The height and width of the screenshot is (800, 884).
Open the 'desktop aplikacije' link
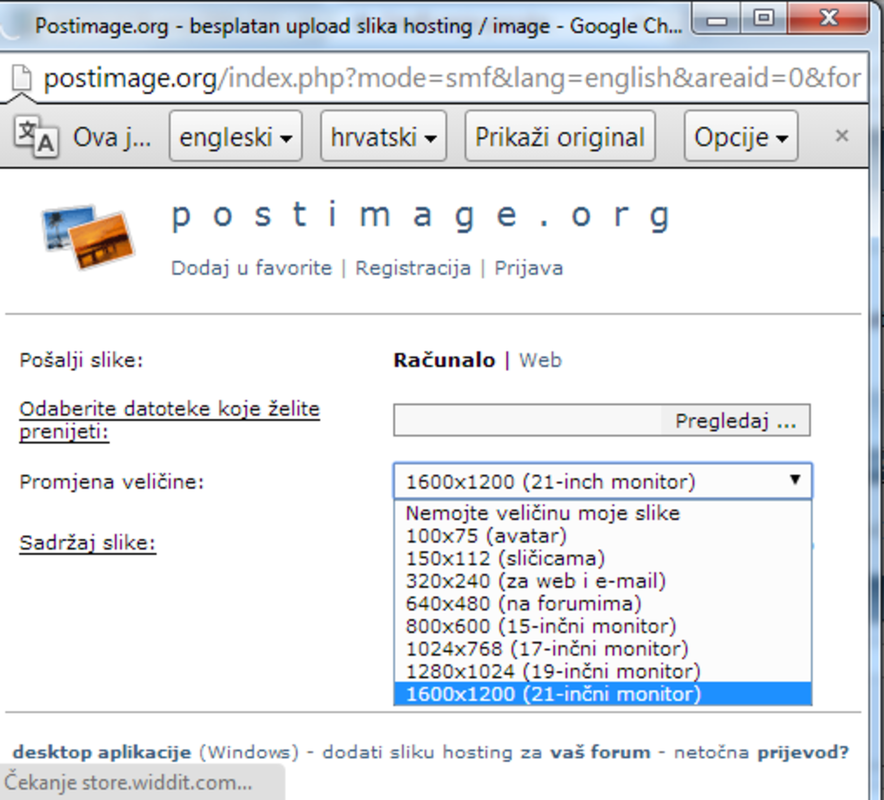(102, 752)
